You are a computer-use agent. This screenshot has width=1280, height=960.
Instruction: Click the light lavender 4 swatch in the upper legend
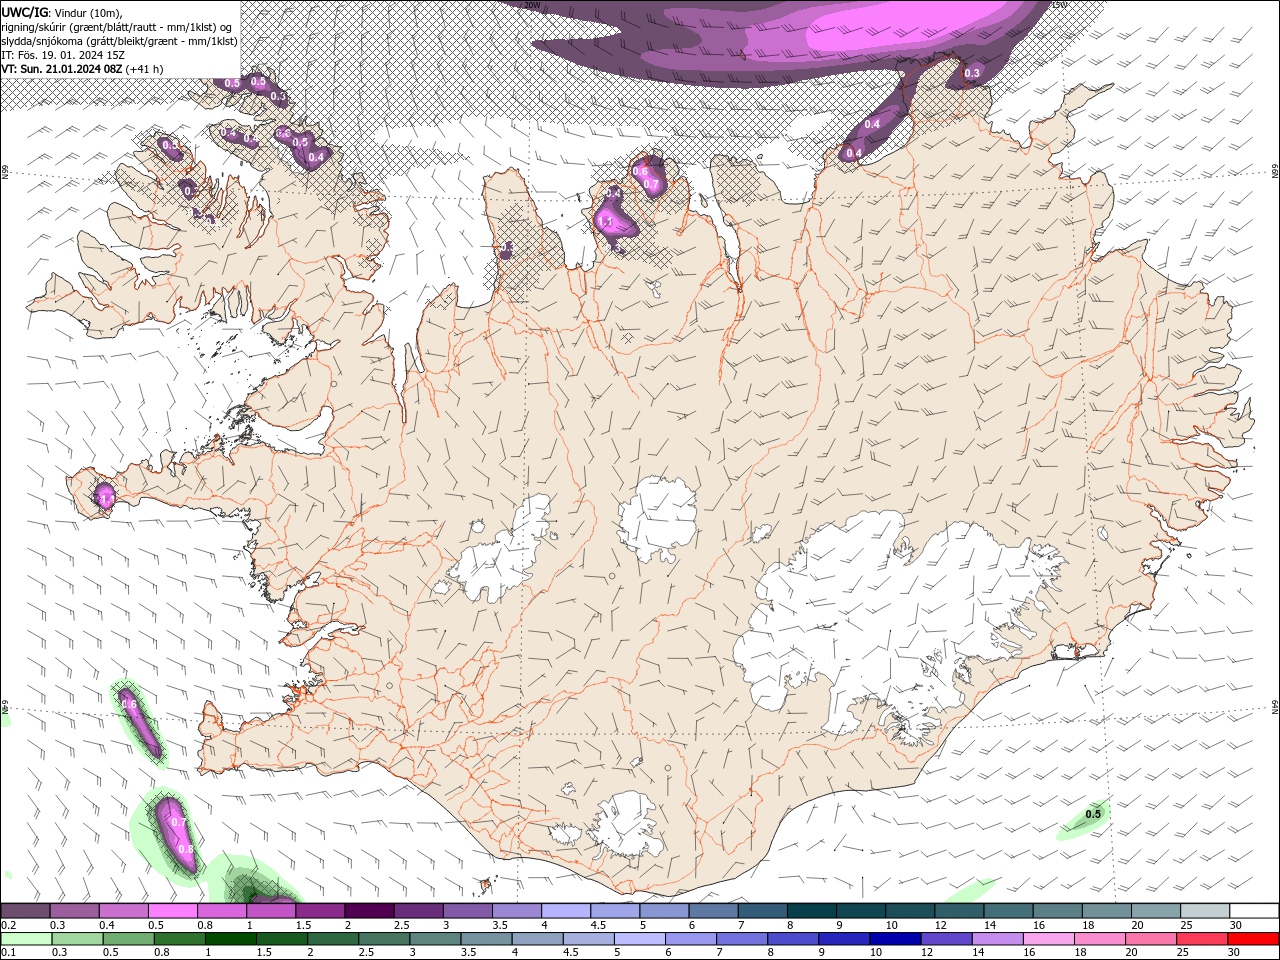click(x=565, y=911)
